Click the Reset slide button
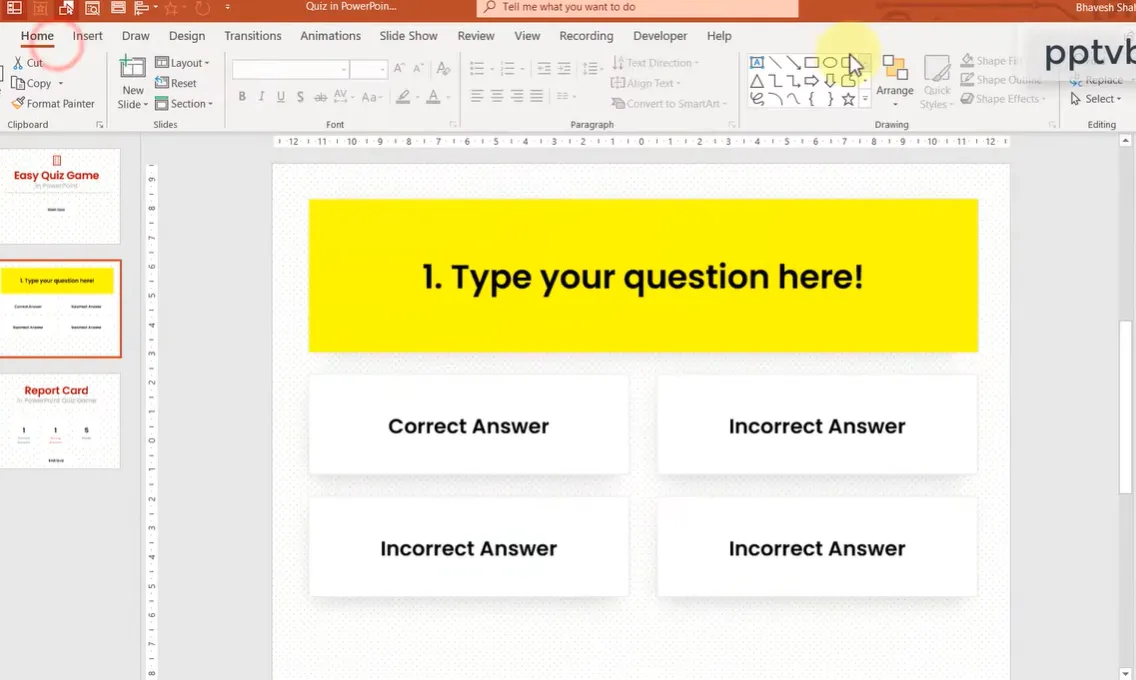 tap(176, 84)
